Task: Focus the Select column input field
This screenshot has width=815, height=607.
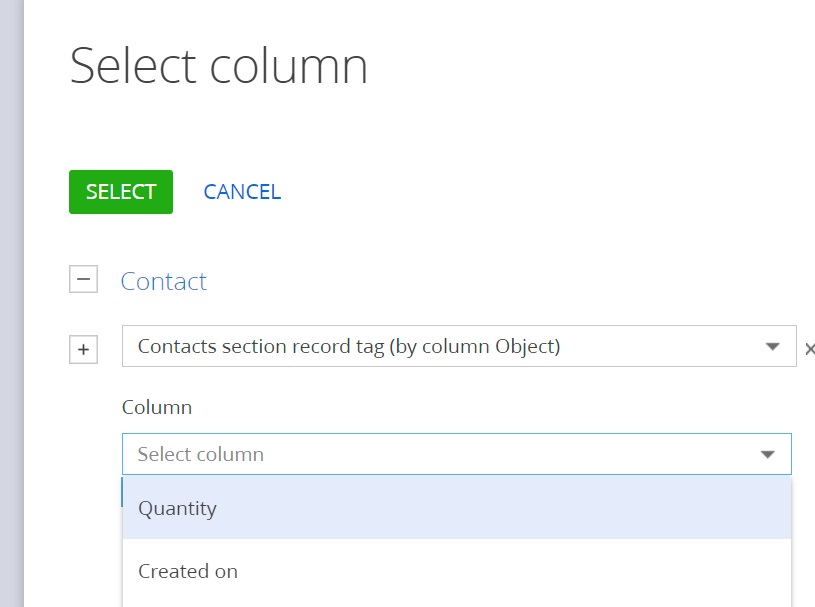Action: click(456, 454)
